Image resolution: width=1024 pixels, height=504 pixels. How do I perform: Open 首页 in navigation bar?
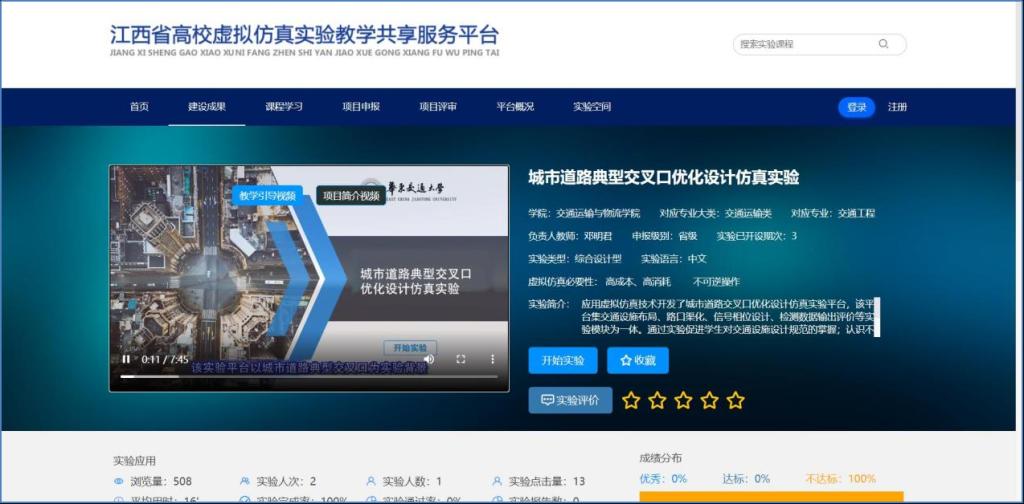(x=139, y=107)
